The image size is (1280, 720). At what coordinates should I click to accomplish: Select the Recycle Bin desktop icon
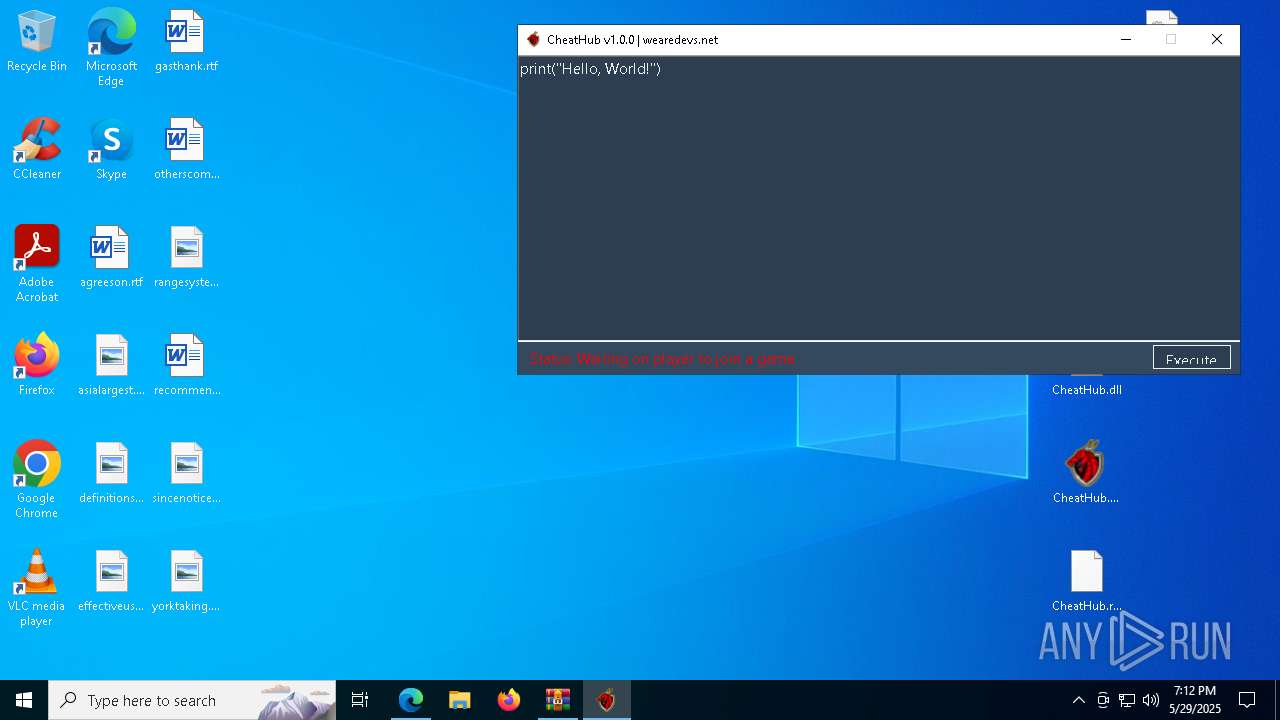coord(37,42)
